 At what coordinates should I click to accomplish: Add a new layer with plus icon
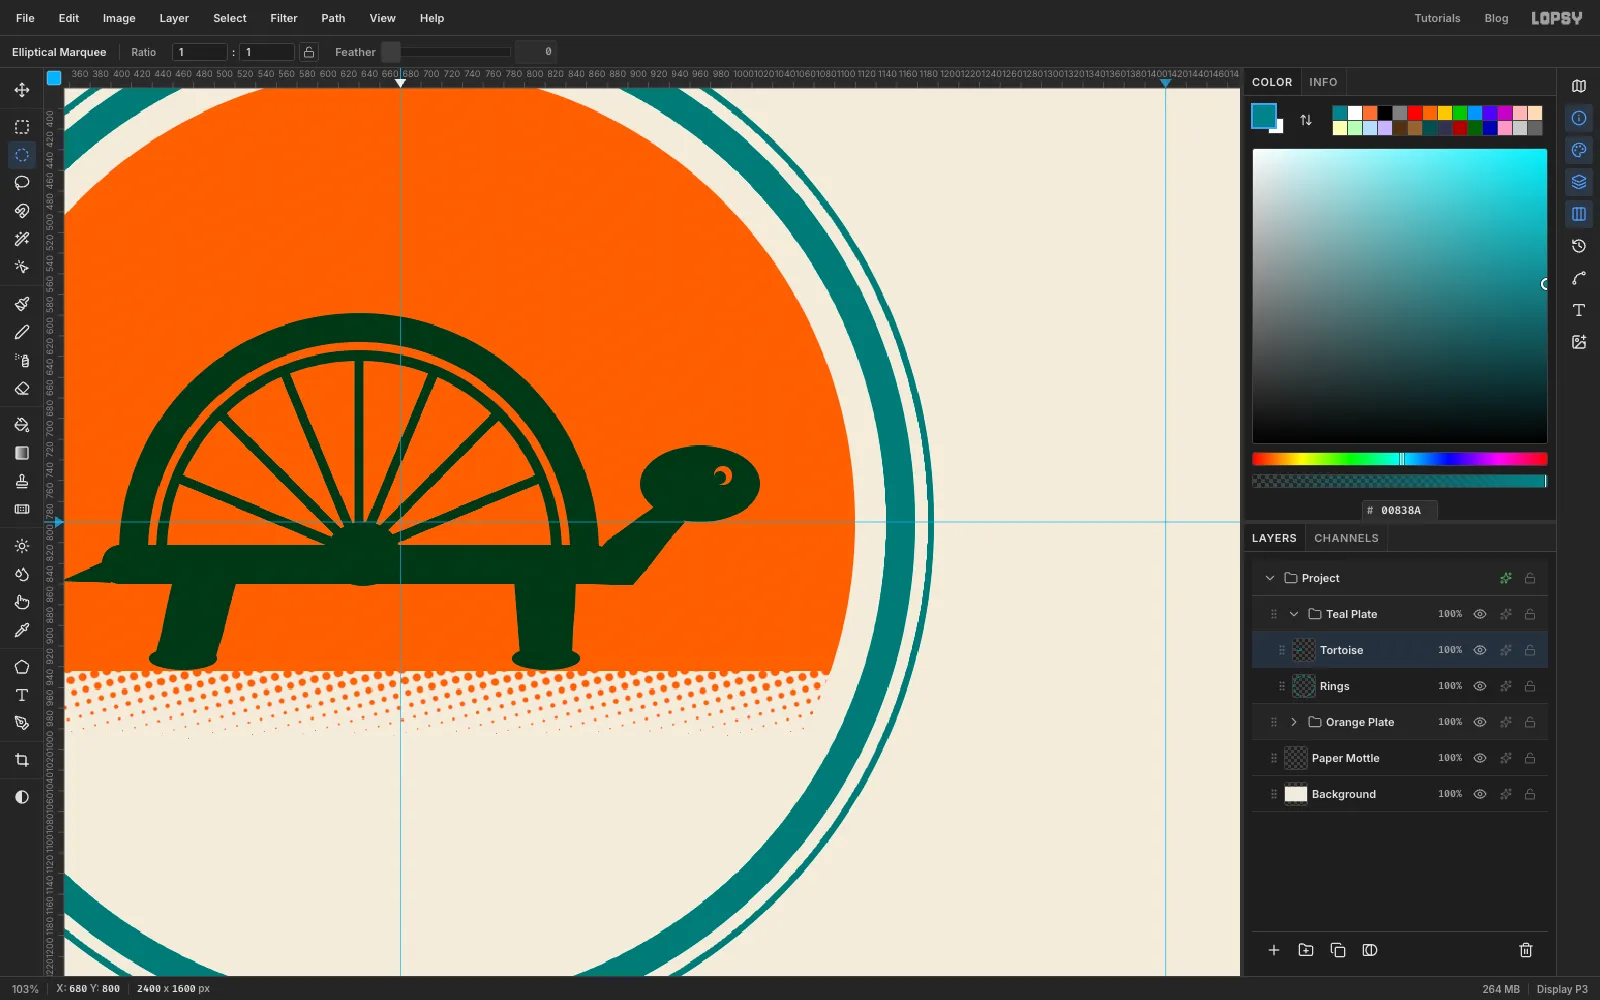(1274, 950)
